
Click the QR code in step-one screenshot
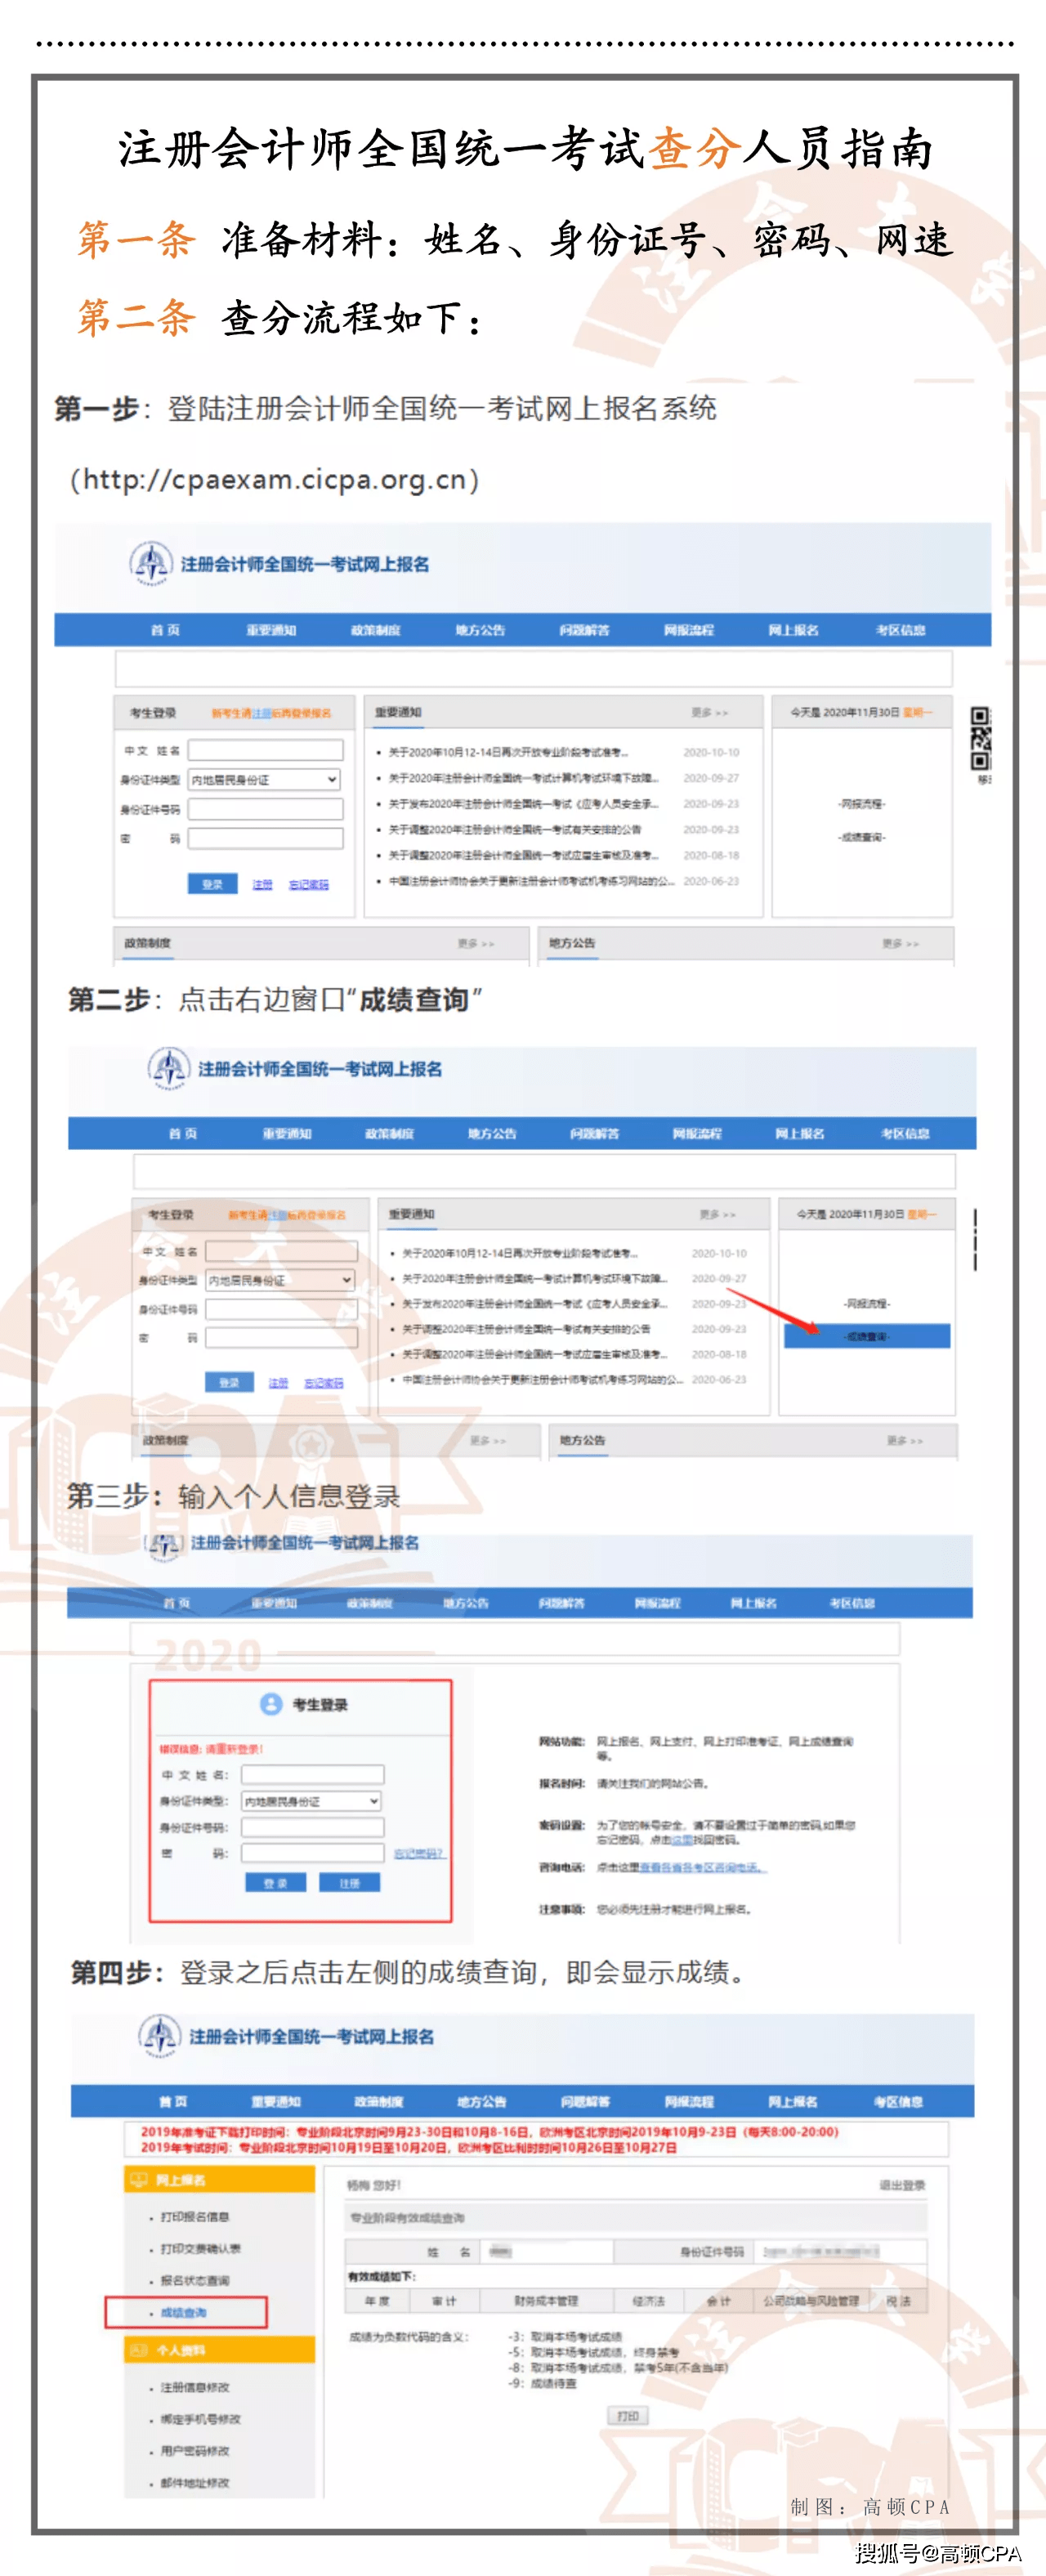click(980, 738)
